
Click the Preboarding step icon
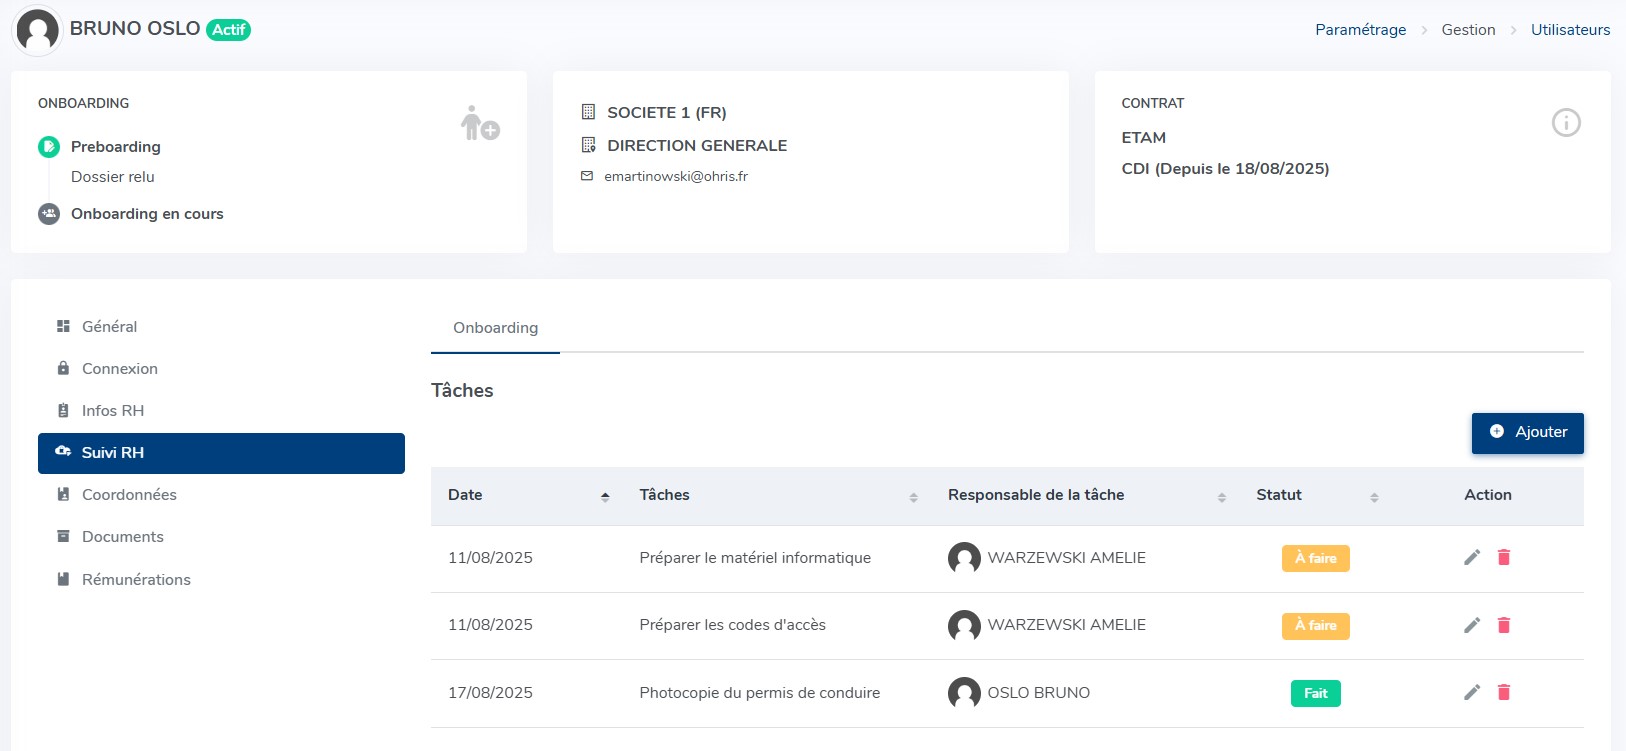click(x=49, y=147)
